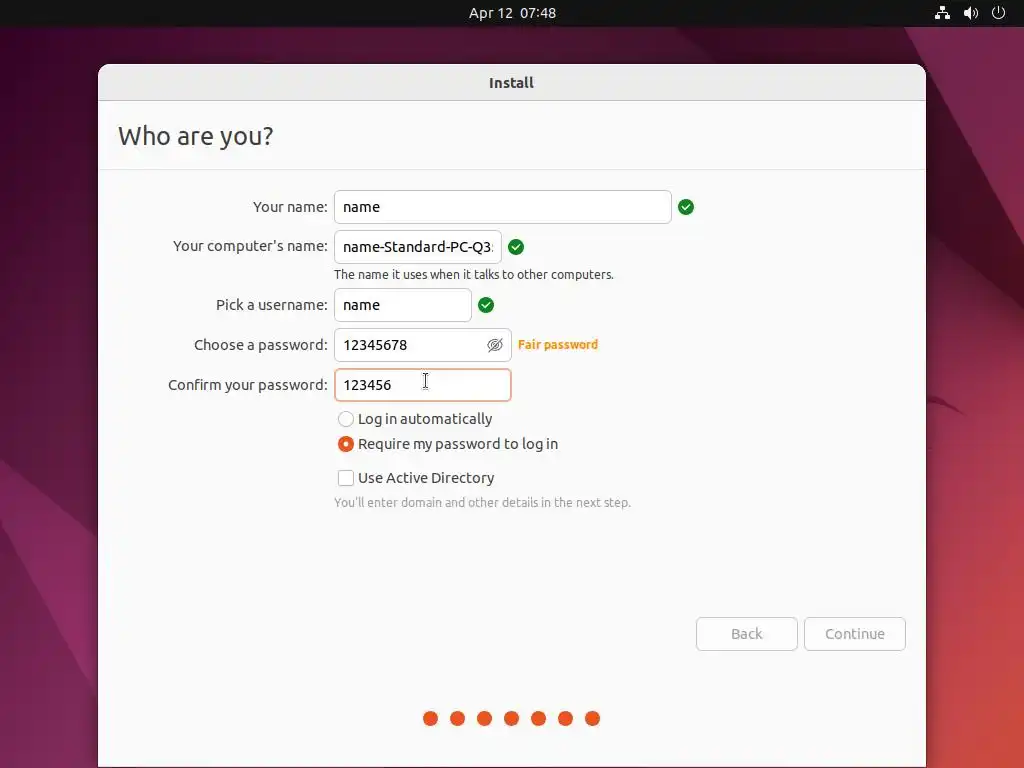Screen dimensions: 1024x768
Task: Click the 'talks to other computers' hint text
Action: 473,274
